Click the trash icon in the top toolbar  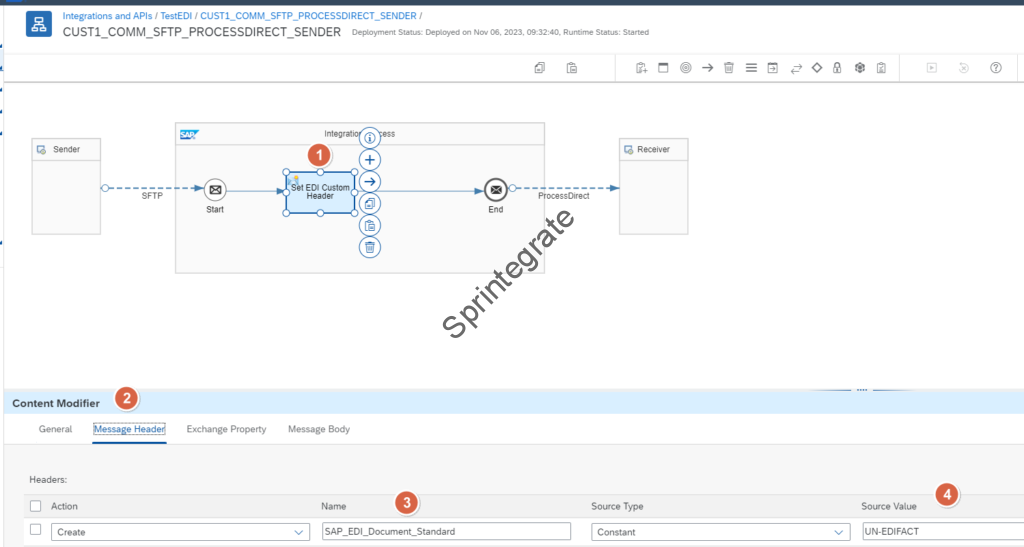click(729, 68)
